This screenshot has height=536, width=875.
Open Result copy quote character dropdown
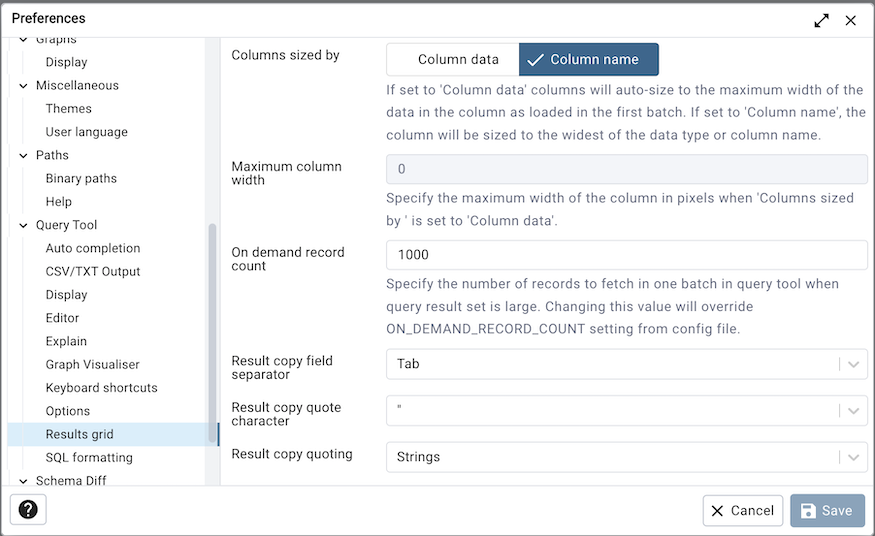pyautogui.click(x=626, y=411)
